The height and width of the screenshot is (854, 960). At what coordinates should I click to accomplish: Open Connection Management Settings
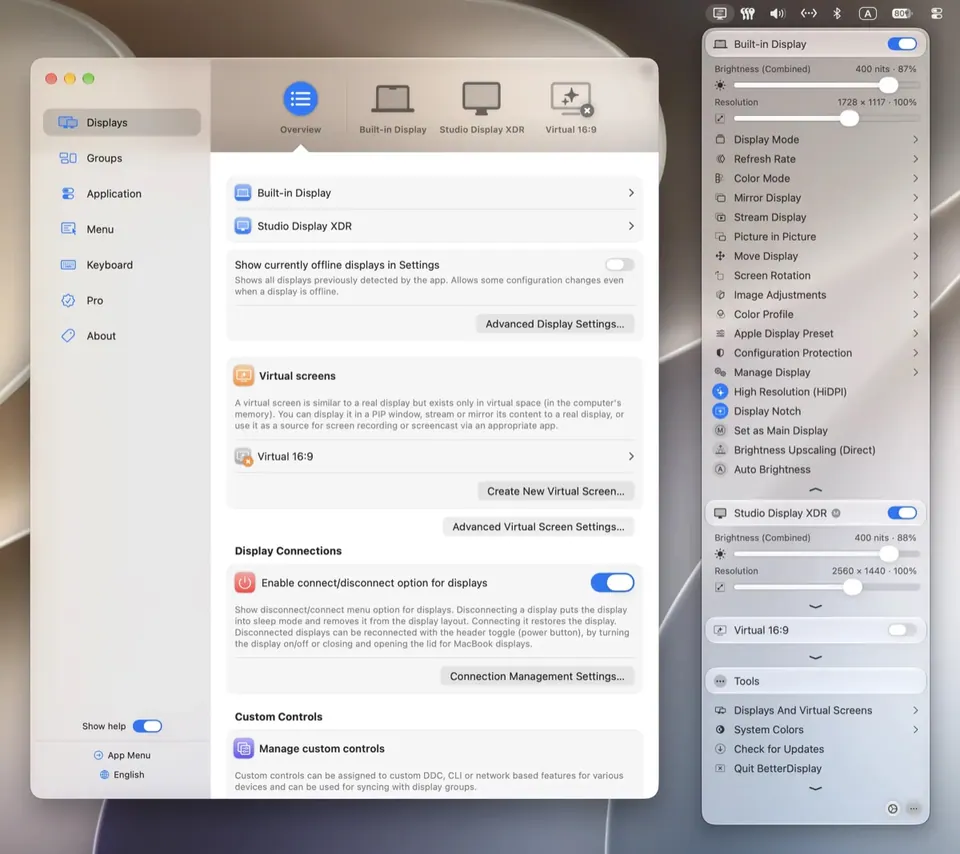point(537,676)
